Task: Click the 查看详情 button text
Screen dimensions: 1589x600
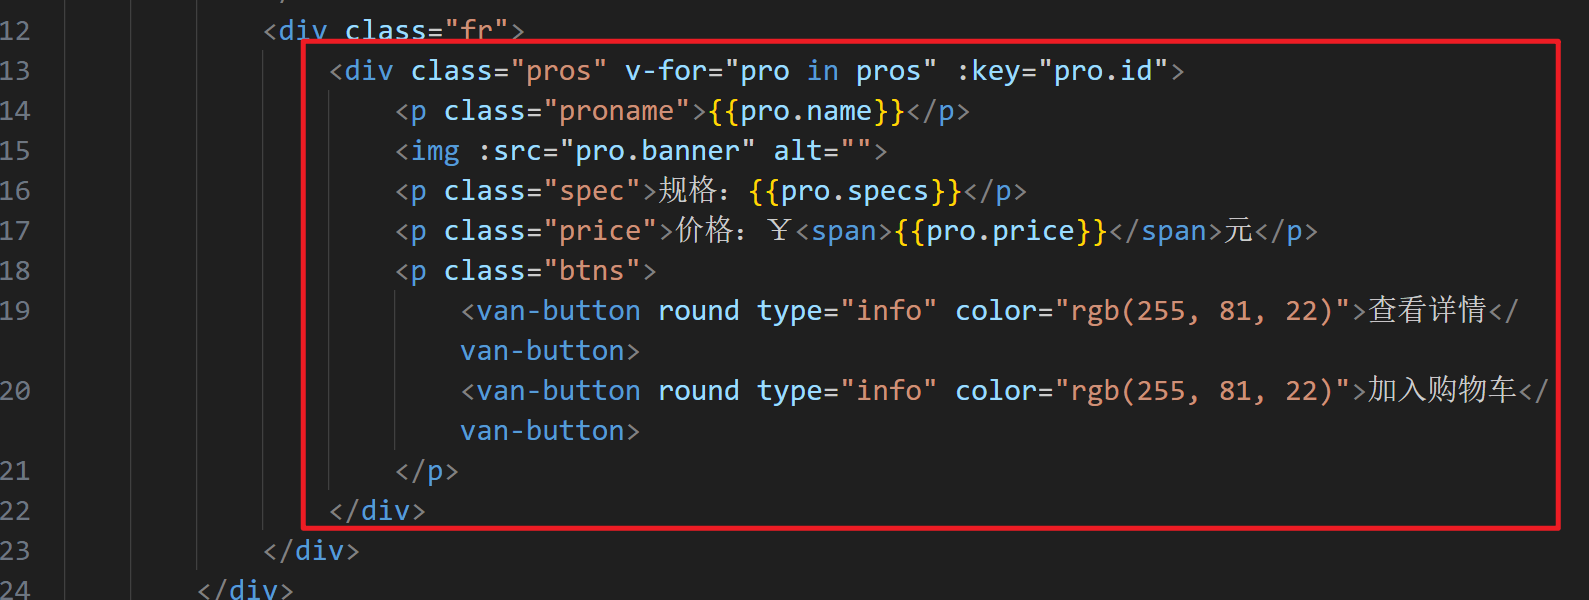Action: coord(1427,310)
